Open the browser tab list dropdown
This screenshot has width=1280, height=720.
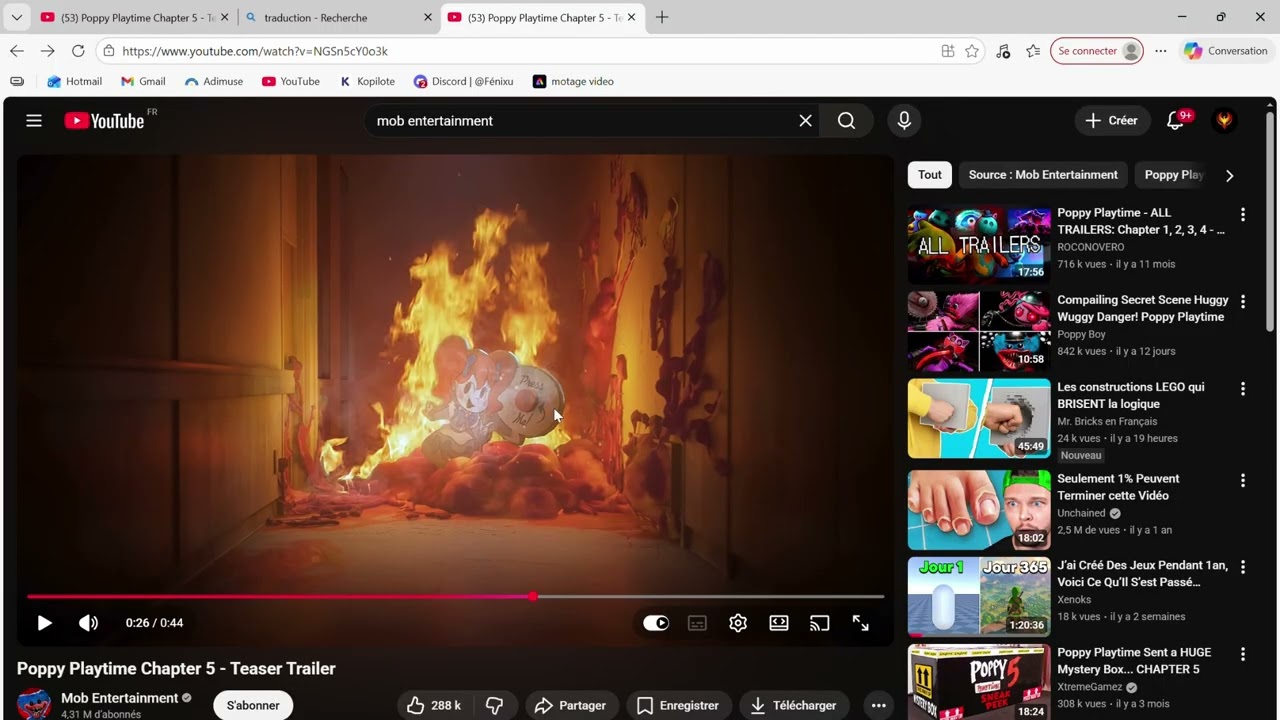click(16, 17)
